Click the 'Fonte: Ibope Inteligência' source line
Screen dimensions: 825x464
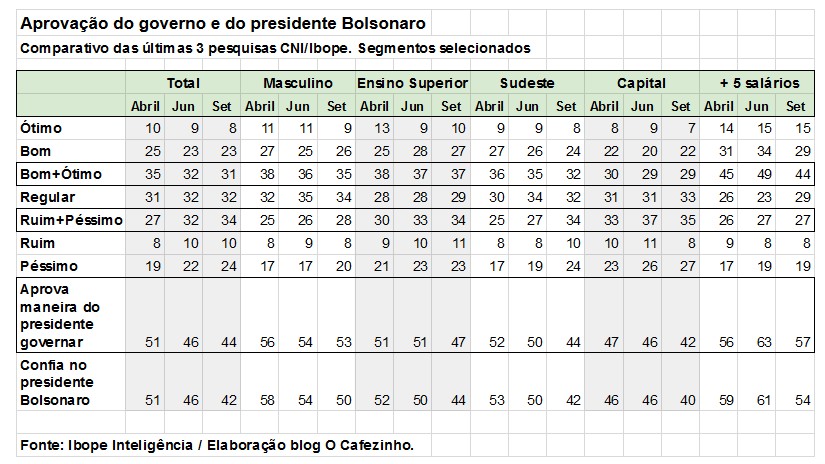tap(216, 444)
